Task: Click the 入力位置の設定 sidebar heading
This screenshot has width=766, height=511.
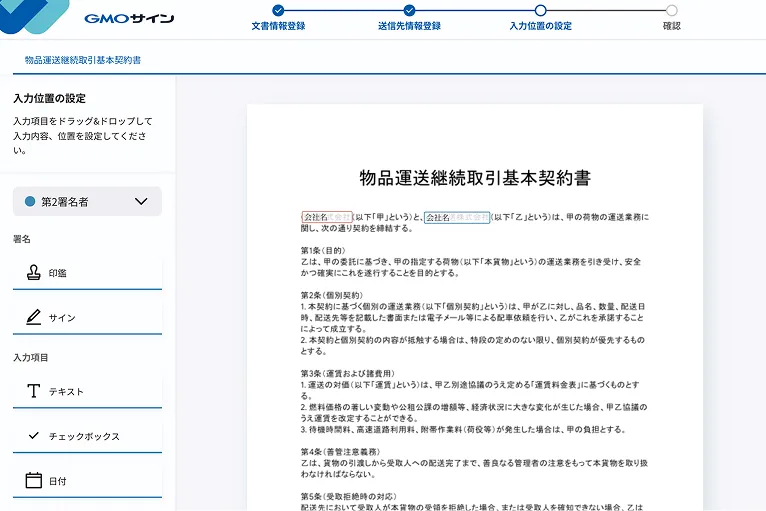Action: tap(49, 98)
